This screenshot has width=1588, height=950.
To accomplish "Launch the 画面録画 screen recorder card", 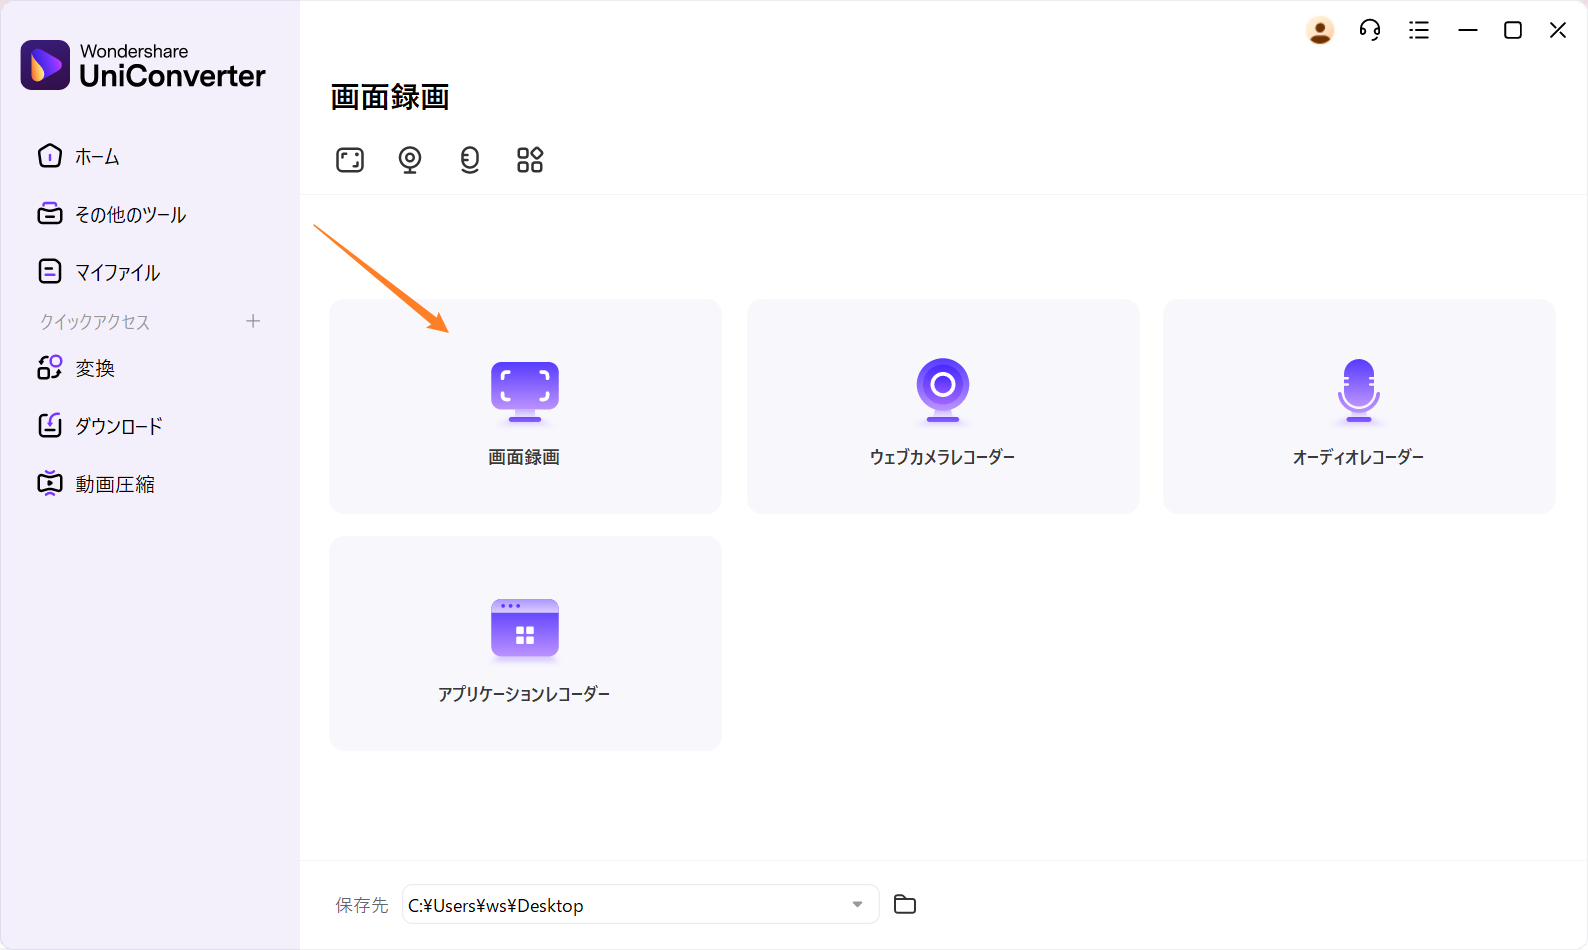I will (x=525, y=406).
